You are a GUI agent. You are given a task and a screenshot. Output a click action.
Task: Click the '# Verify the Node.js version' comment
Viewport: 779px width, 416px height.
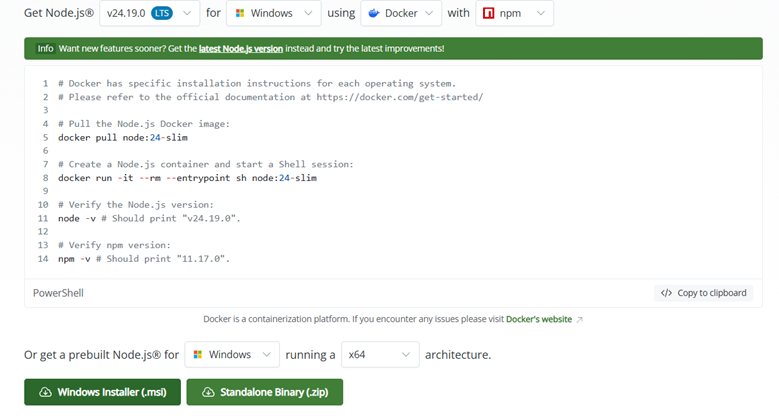point(136,205)
